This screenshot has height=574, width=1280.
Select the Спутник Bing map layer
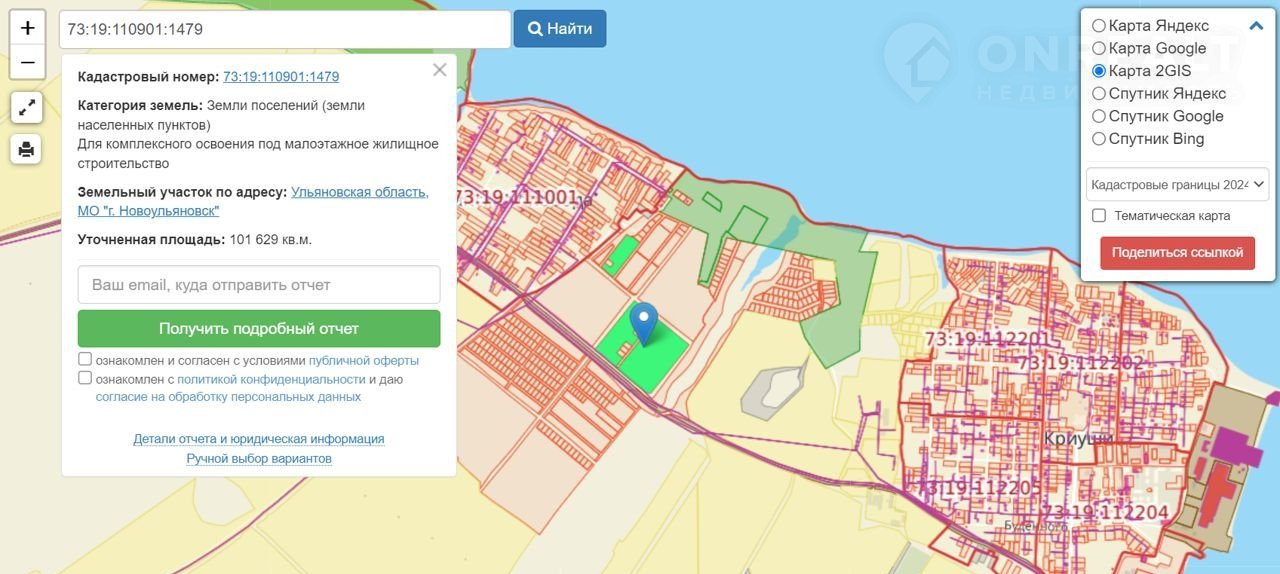coord(1099,139)
